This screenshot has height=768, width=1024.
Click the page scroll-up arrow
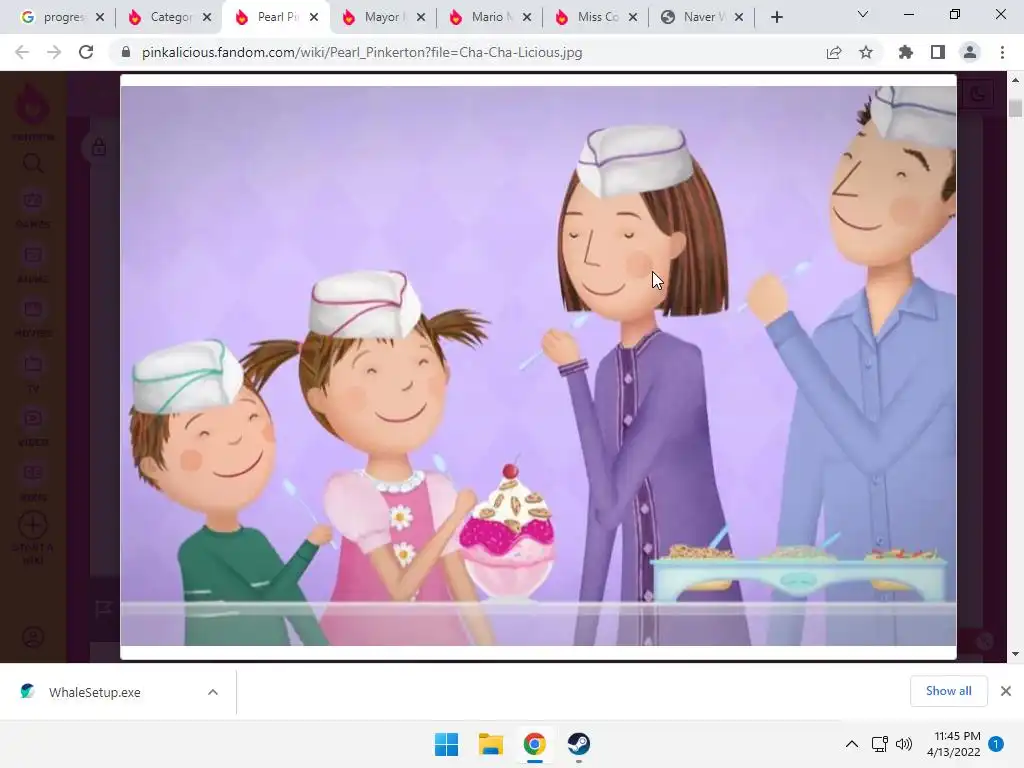[1015, 80]
